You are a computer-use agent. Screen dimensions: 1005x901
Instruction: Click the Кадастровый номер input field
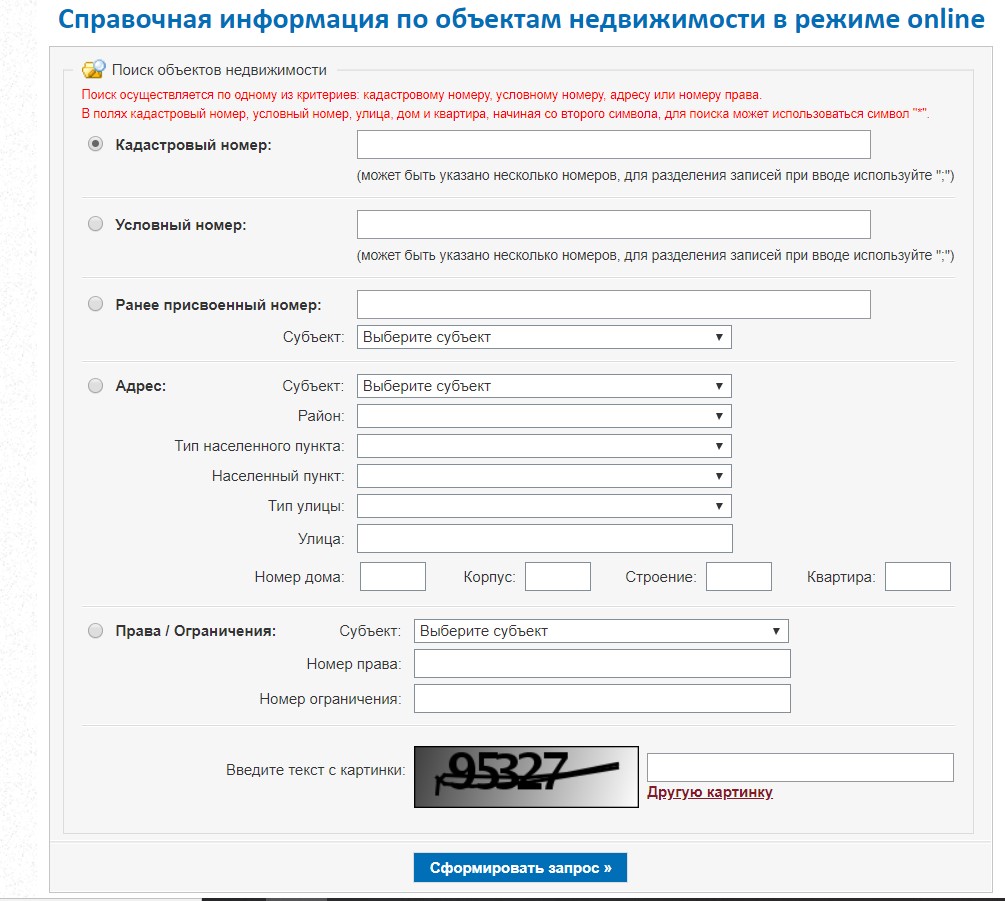coord(613,144)
